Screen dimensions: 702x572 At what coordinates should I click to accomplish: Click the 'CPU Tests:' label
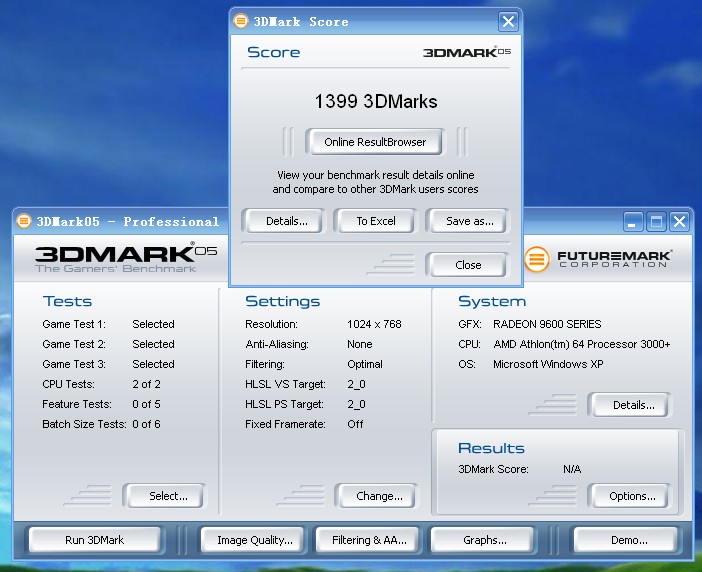coord(68,384)
